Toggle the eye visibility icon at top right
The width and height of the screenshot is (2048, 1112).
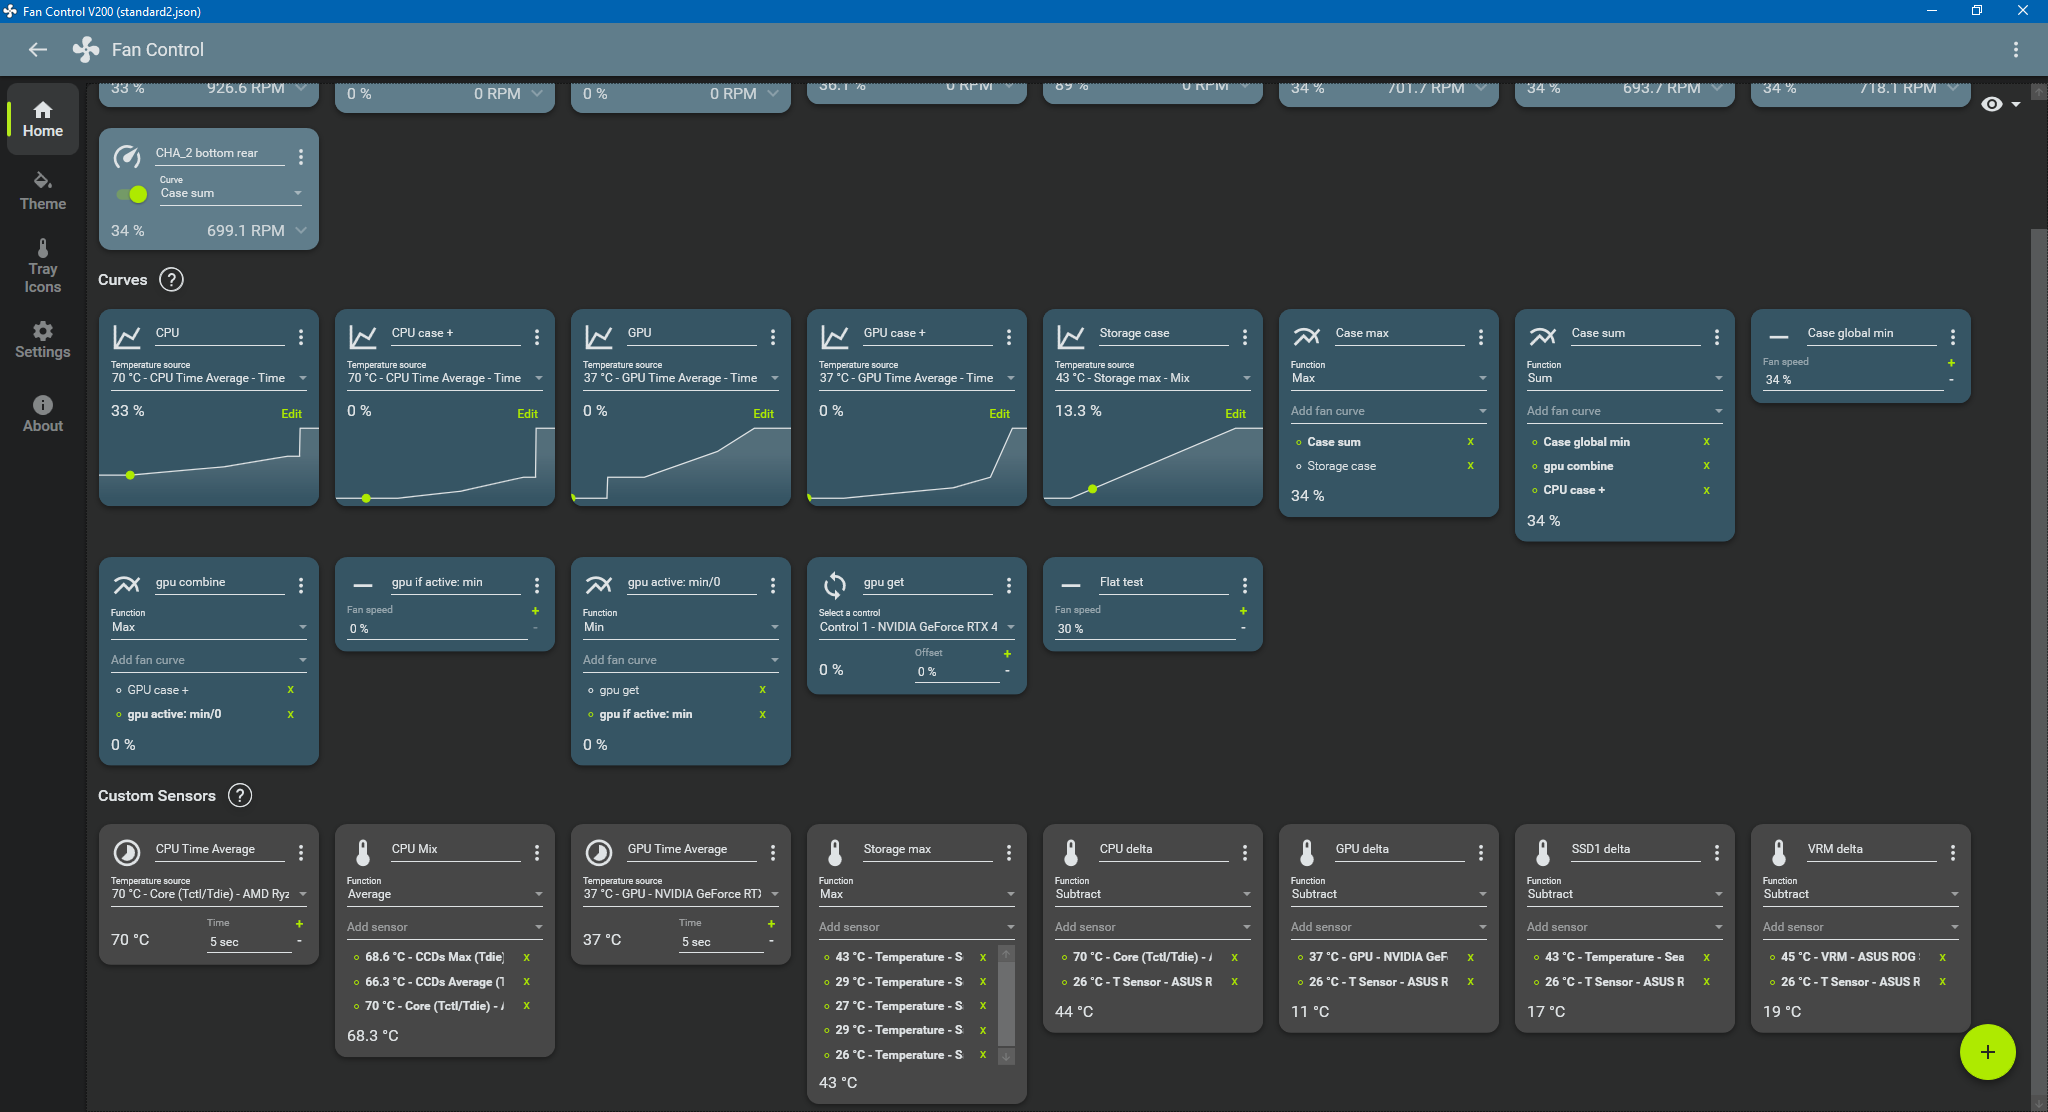tap(1991, 104)
